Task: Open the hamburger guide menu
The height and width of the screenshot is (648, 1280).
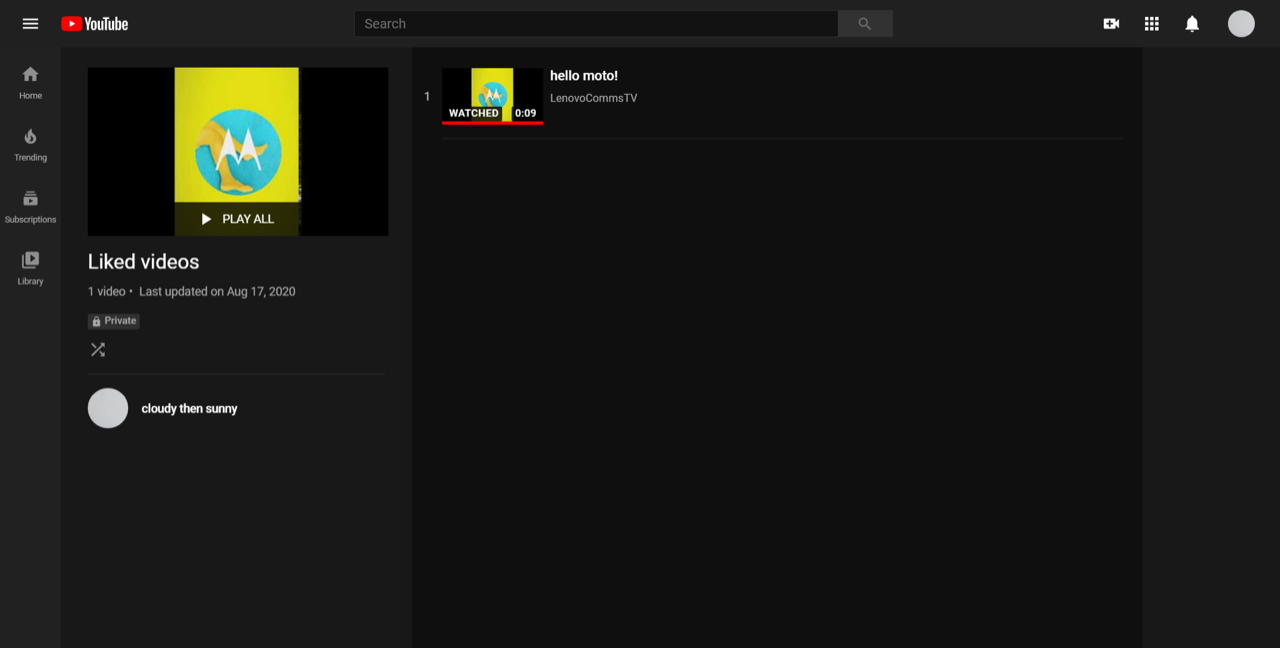Action: click(x=30, y=24)
